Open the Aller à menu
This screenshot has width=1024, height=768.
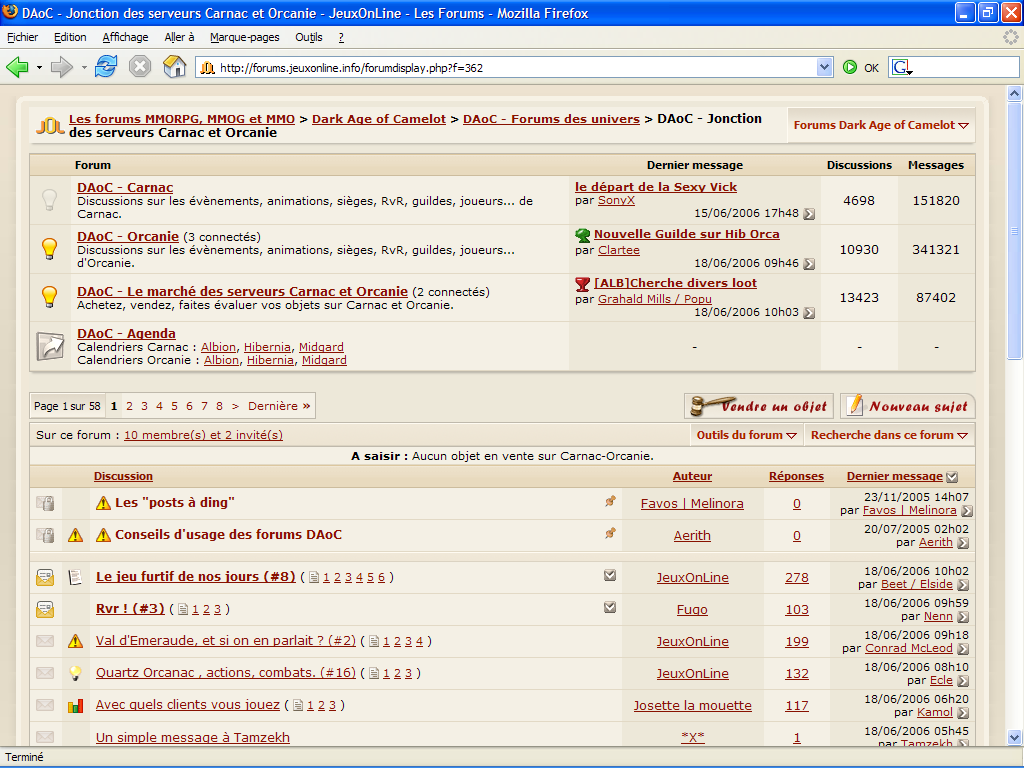point(180,37)
